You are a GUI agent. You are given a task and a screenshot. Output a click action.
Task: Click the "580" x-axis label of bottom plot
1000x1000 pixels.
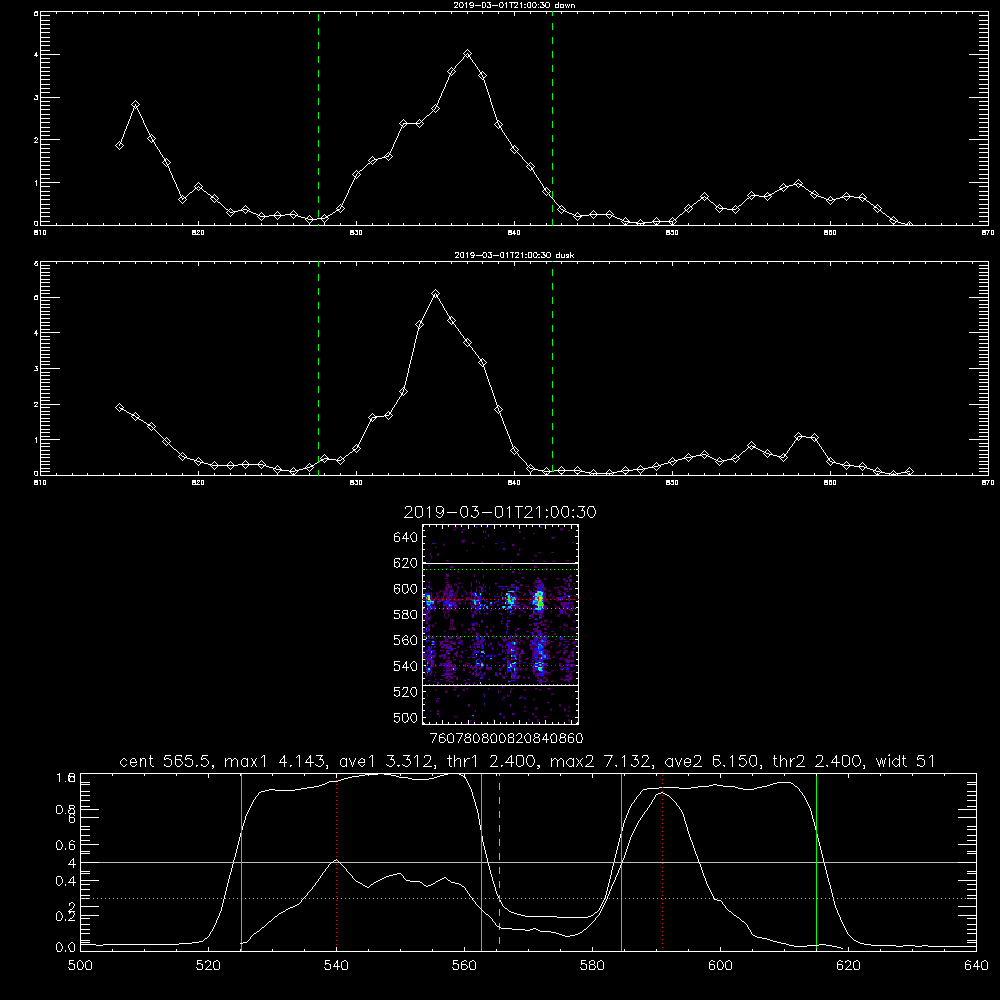[x=592, y=966]
